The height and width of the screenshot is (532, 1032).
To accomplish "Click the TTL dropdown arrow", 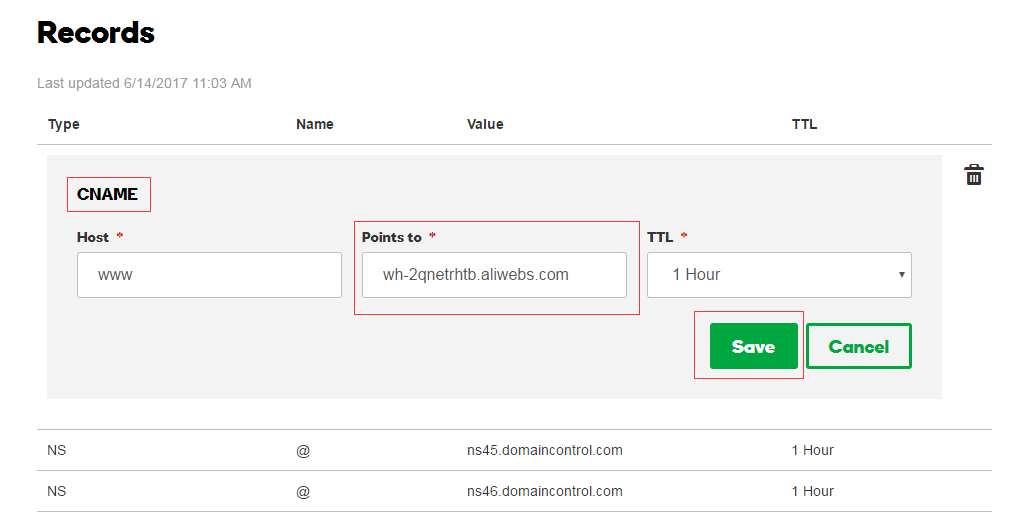I will (x=902, y=275).
